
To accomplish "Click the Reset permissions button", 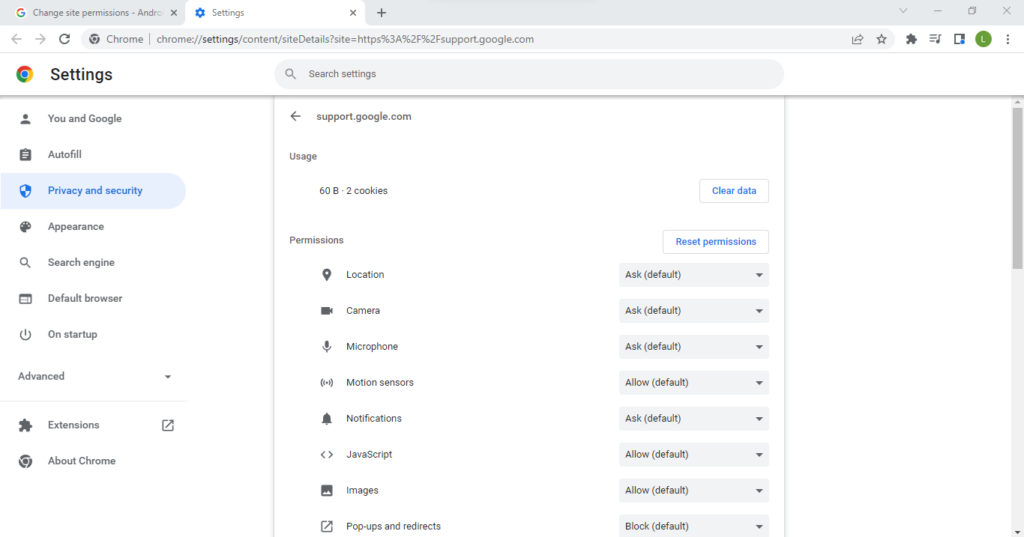I will [715, 242].
